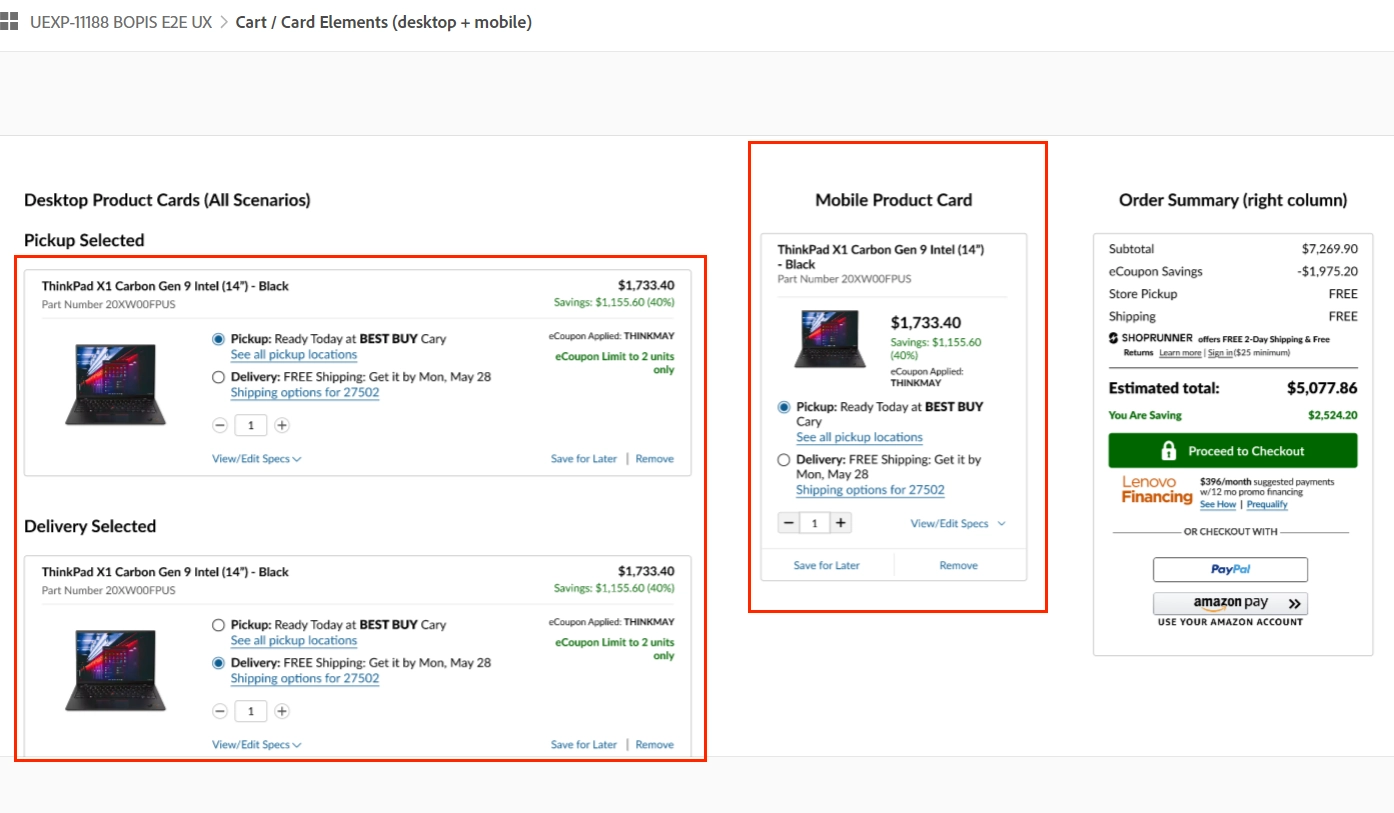Open Shipping options for 27502 in Pickup Selected card
This screenshot has width=1394, height=813.
point(305,393)
